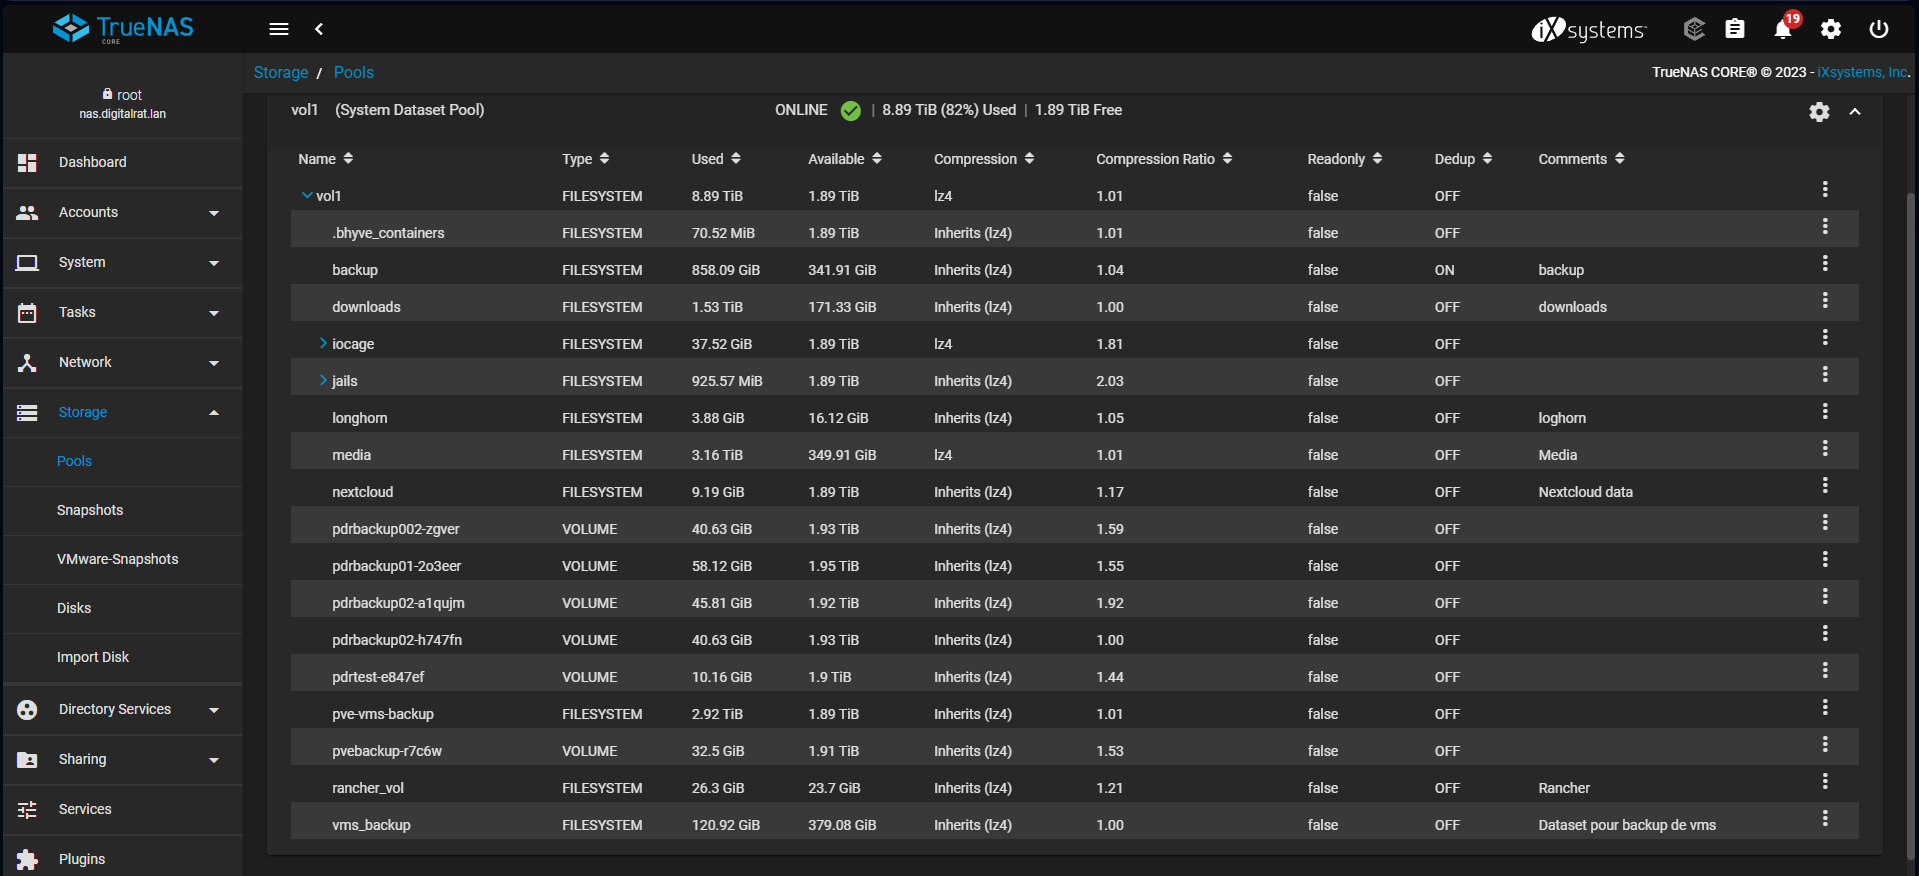Open Snapshots in the Storage menu
This screenshot has width=1919, height=876.
(90, 510)
